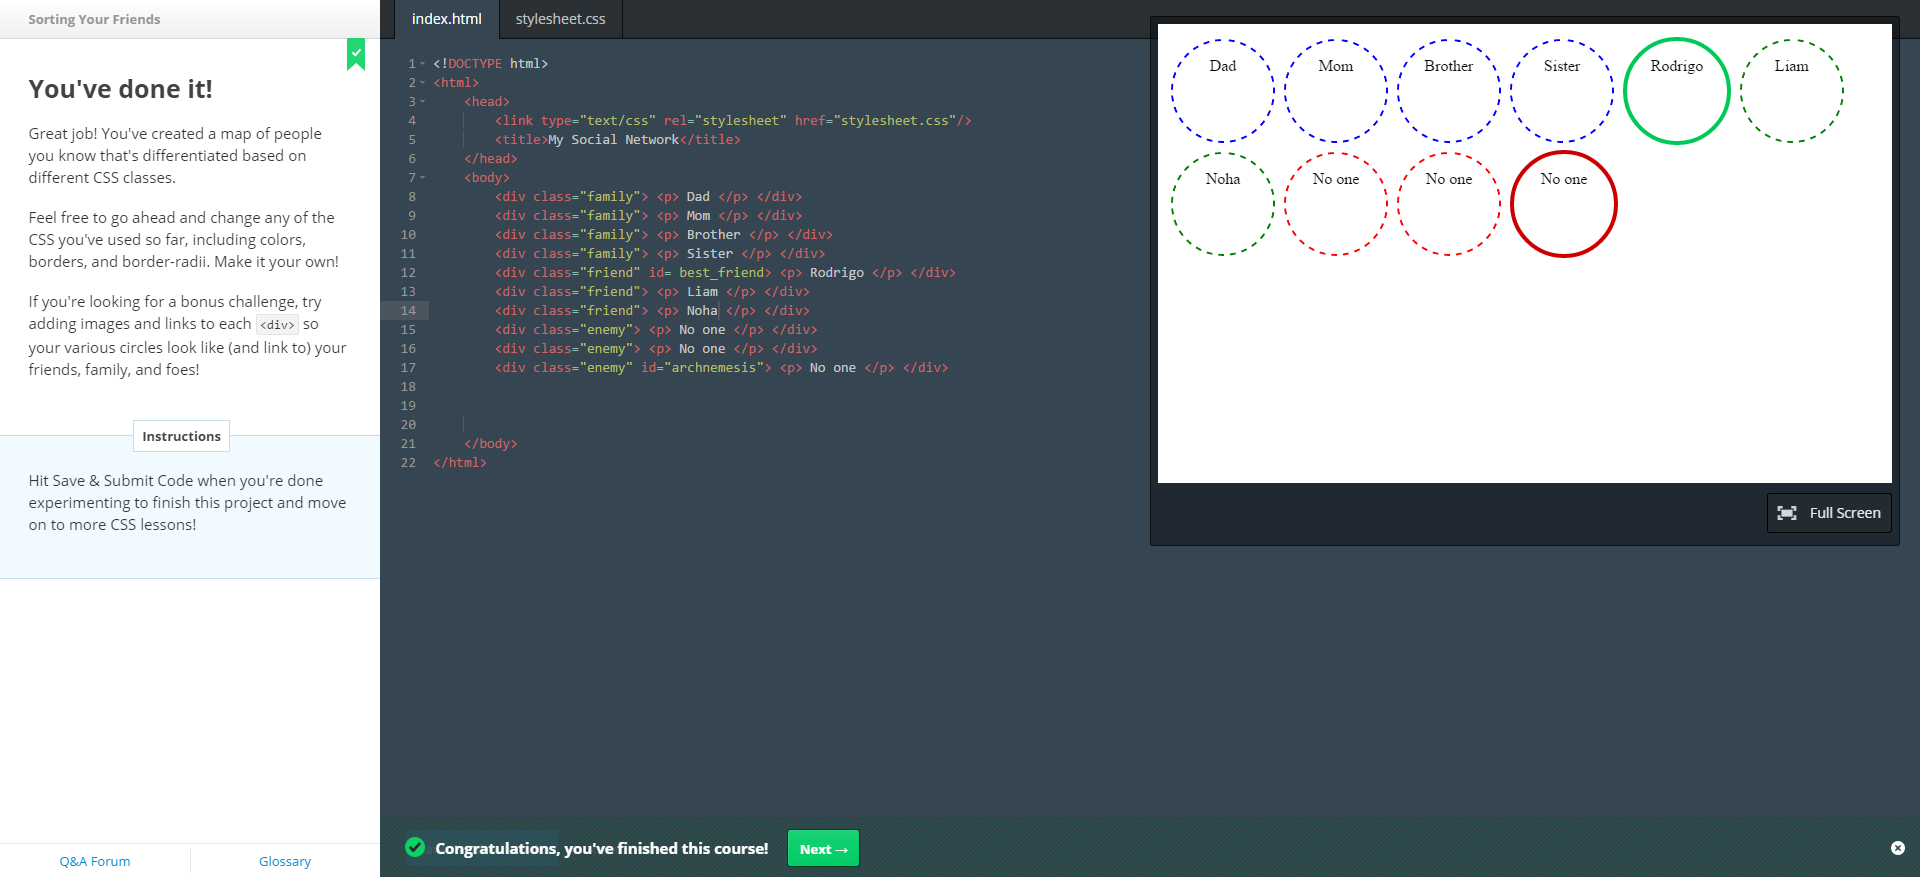Collapse the body tag fold on line 7

pyautogui.click(x=423, y=178)
